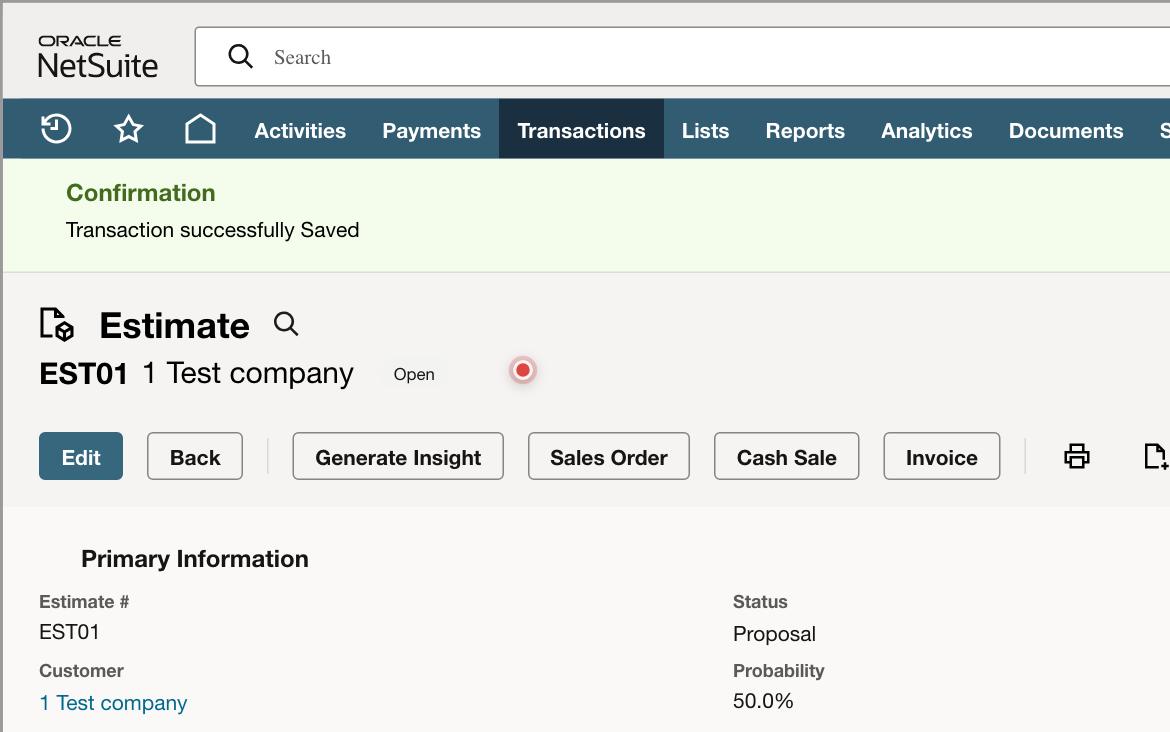Image resolution: width=1170 pixels, height=732 pixels.
Task: Open the 1 Test company customer link
Action: click(113, 703)
